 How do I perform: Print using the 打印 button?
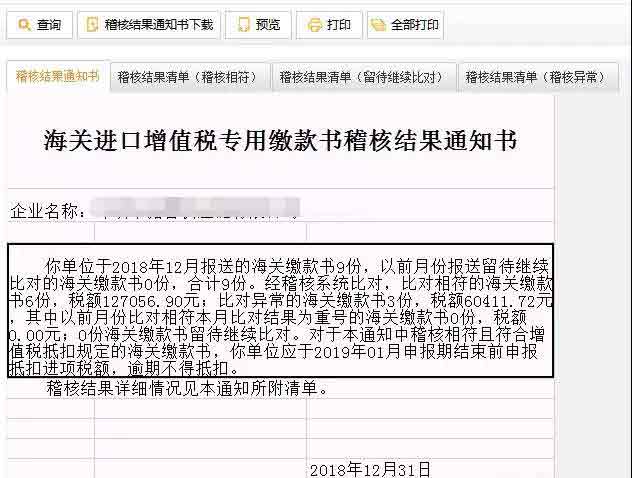tap(329, 25)
